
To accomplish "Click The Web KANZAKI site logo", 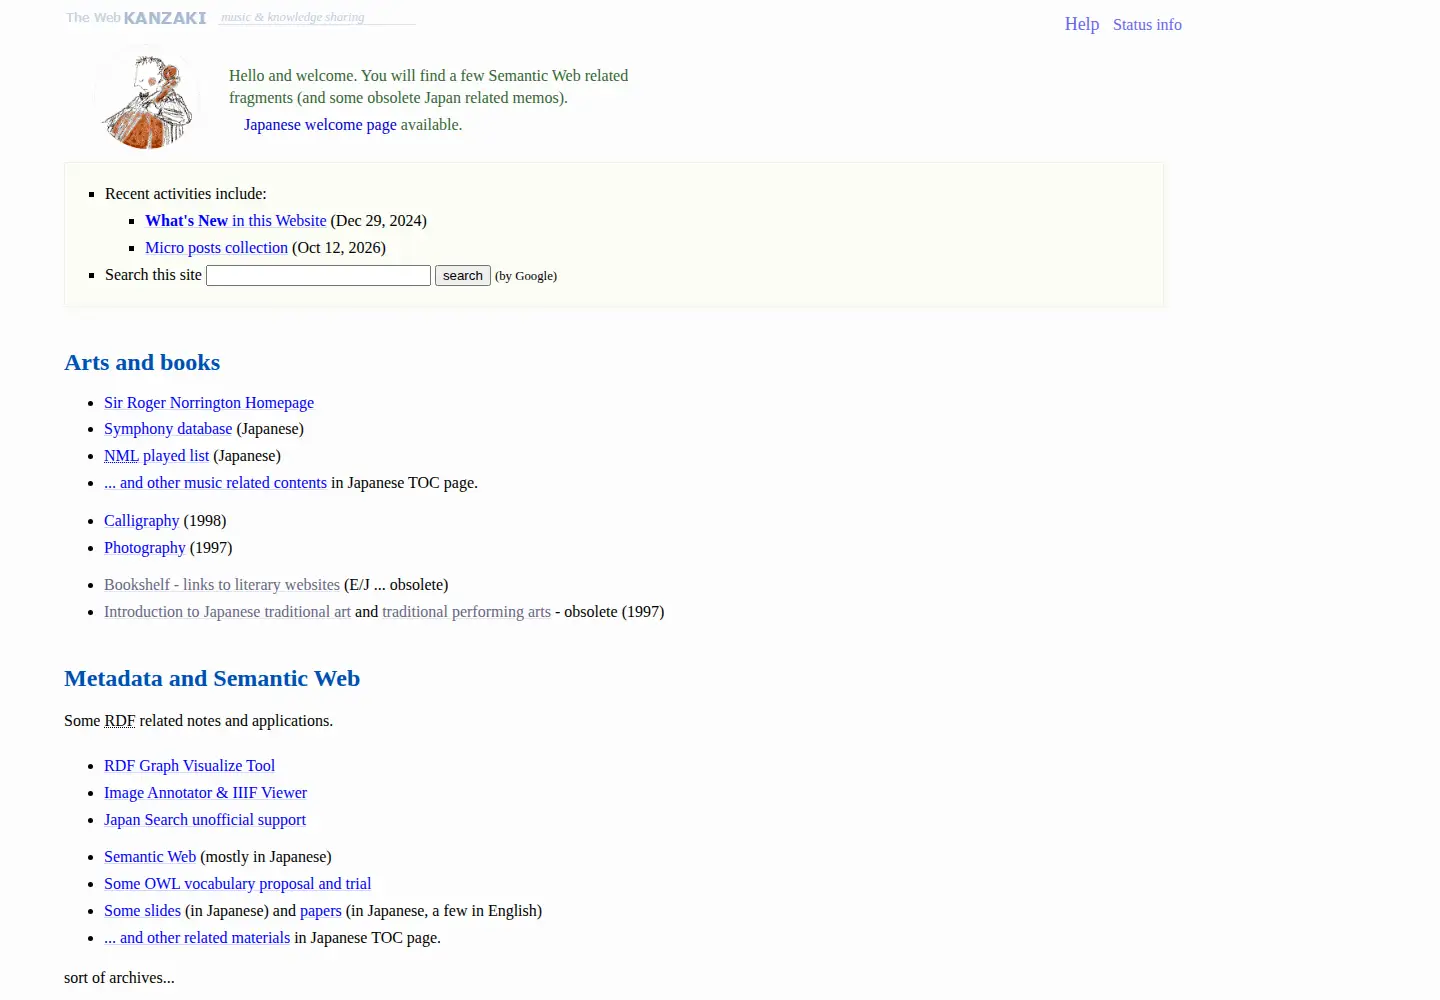I will point(136,18).
